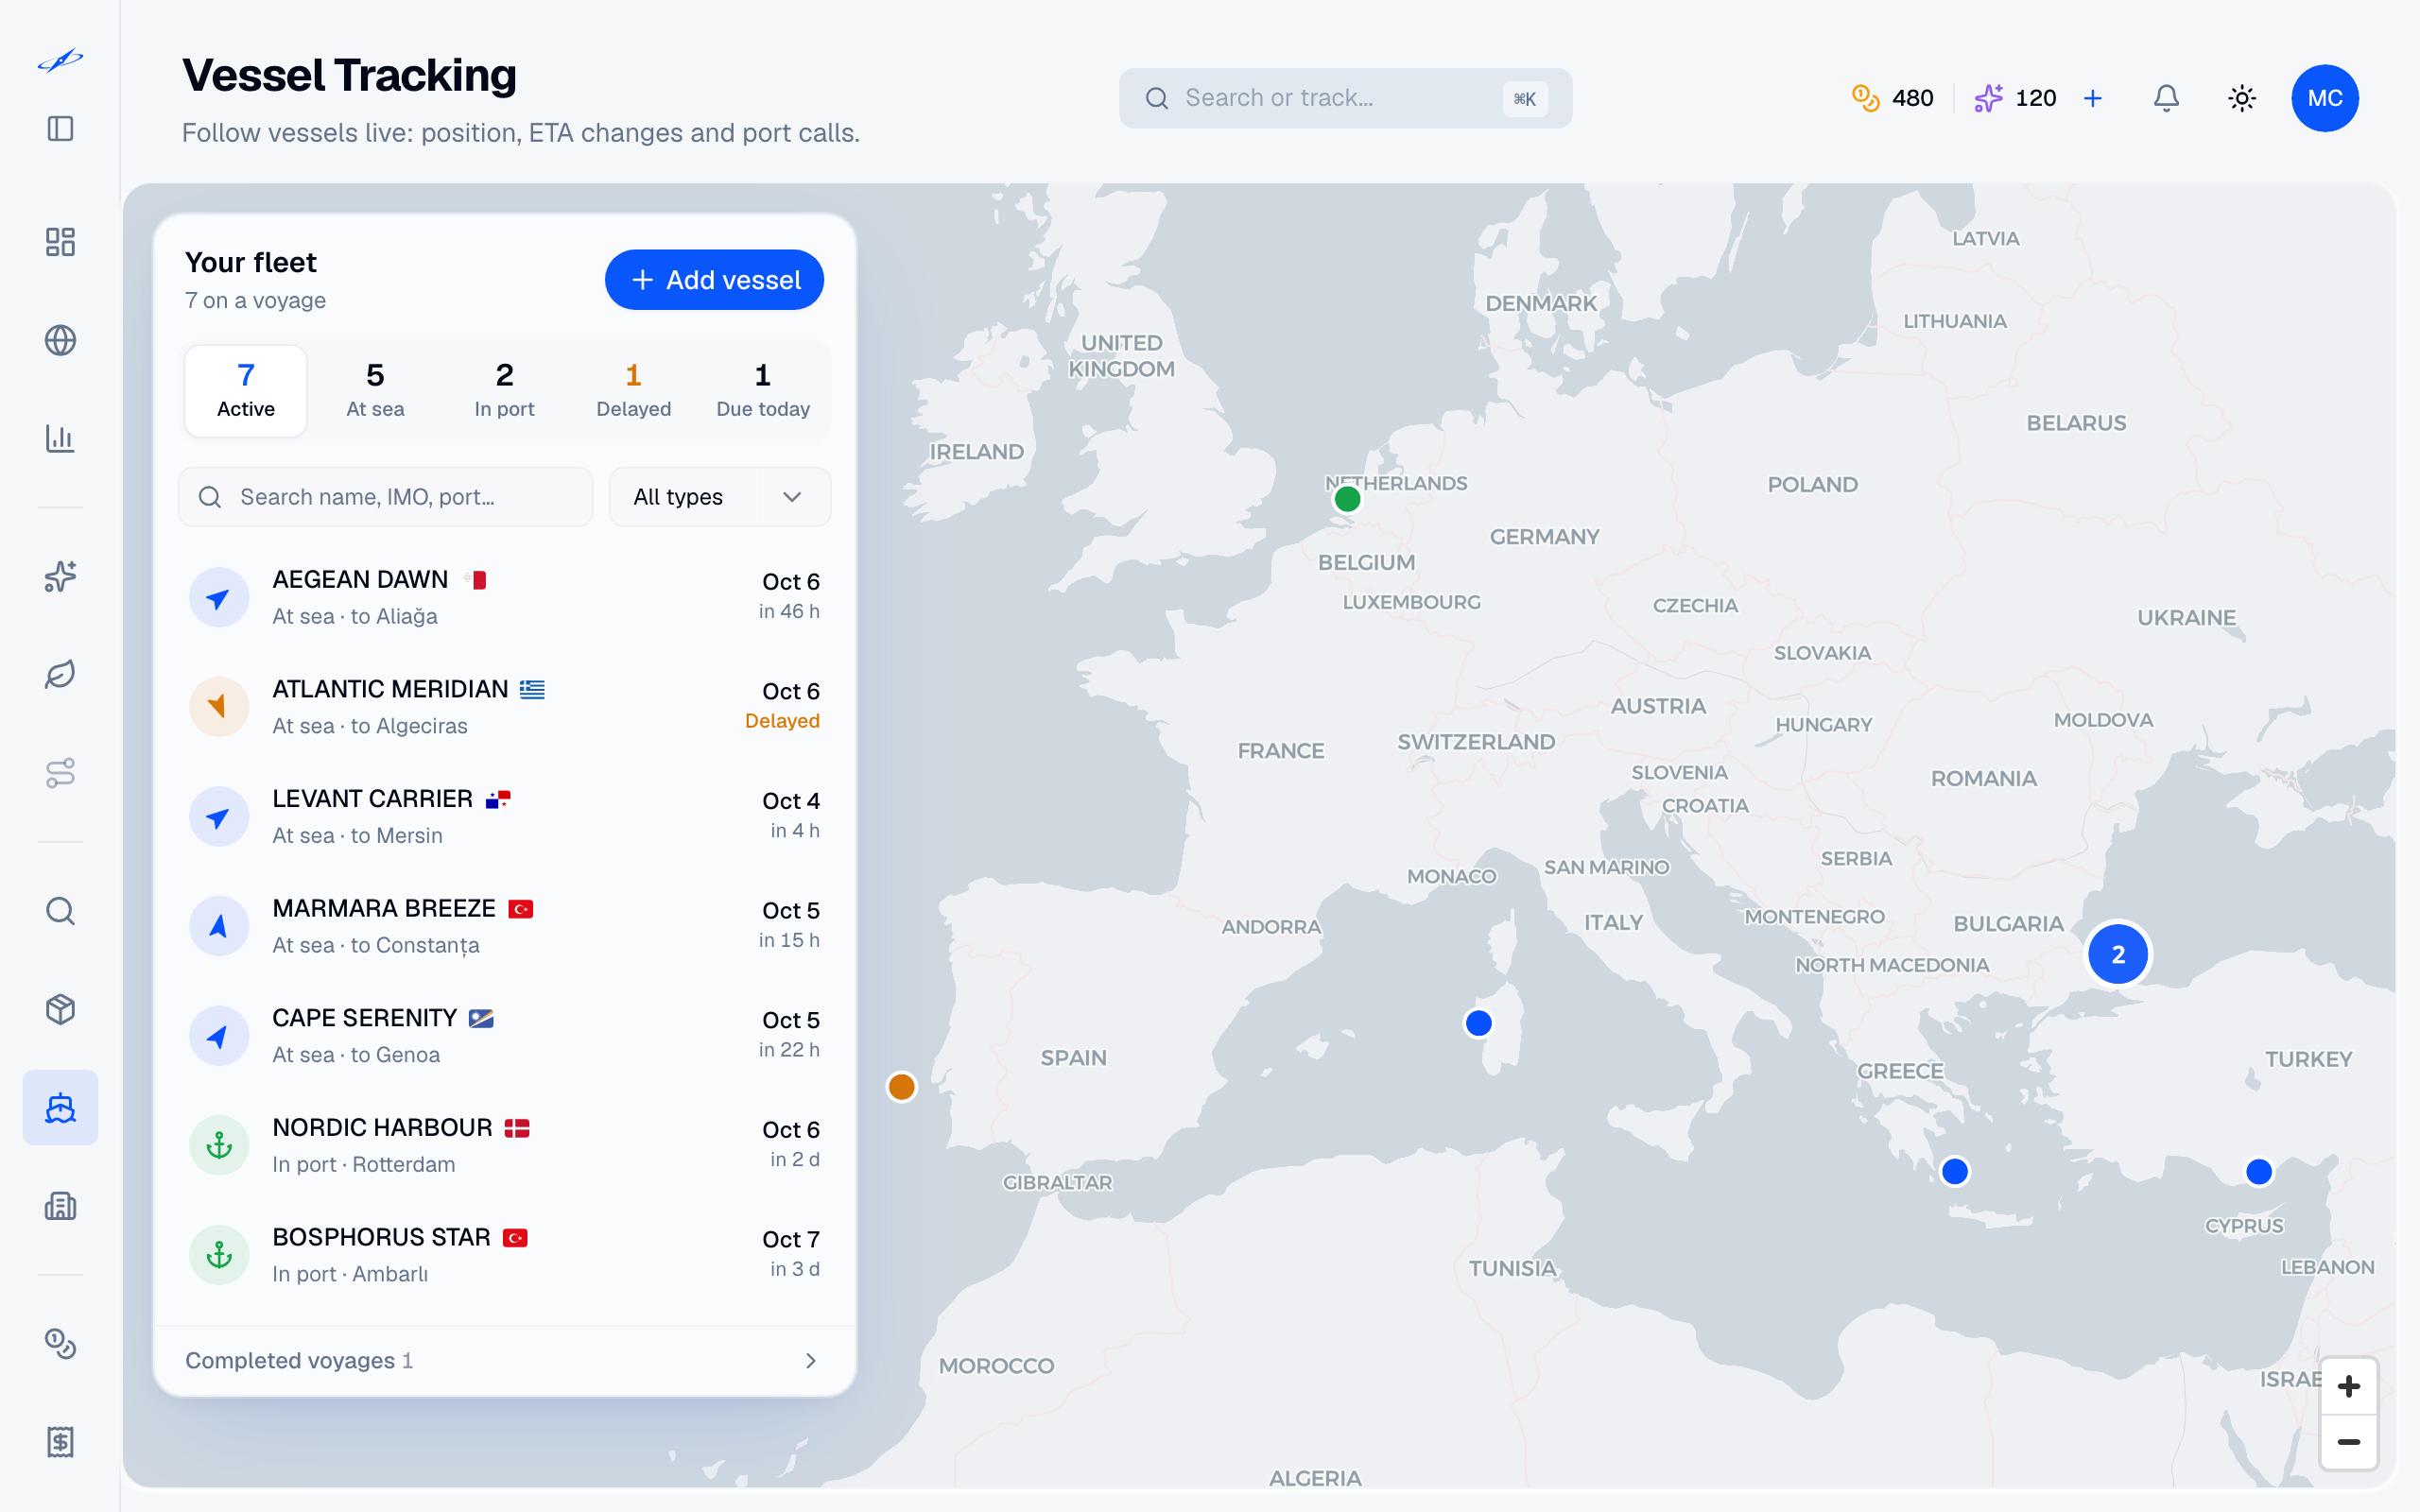The height and width of the screenshot is (1512, 2420).
Task: Open the MARMARA BREEZE vessel row
Action: click(x=504, y=926)
